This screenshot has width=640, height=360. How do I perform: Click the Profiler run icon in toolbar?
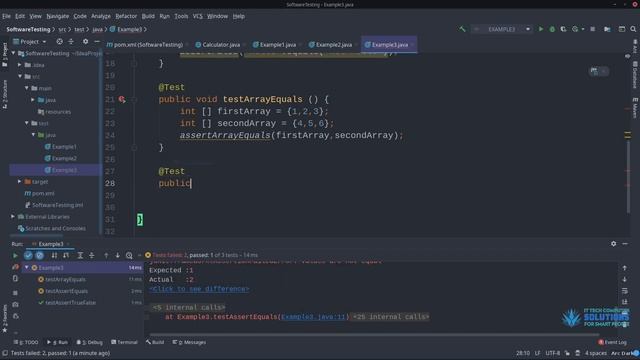[575, 29]
